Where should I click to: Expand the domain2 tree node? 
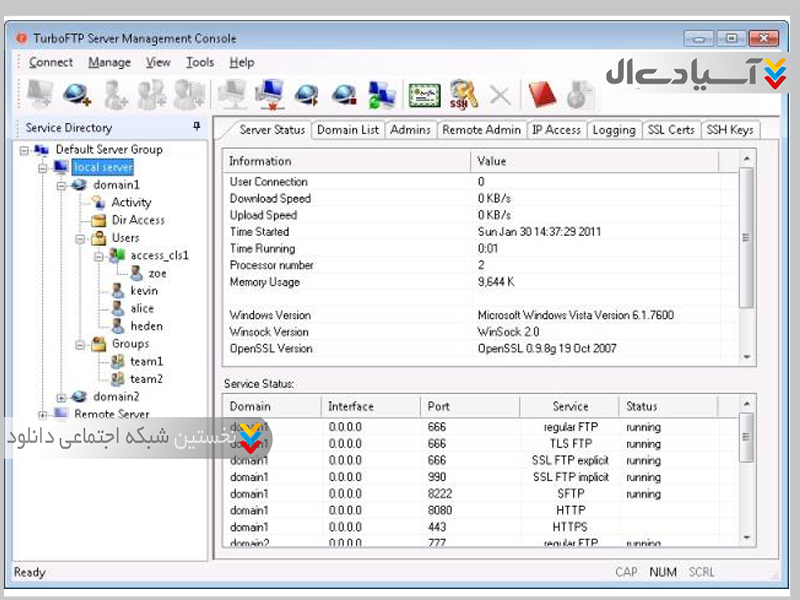coord(61,397)
